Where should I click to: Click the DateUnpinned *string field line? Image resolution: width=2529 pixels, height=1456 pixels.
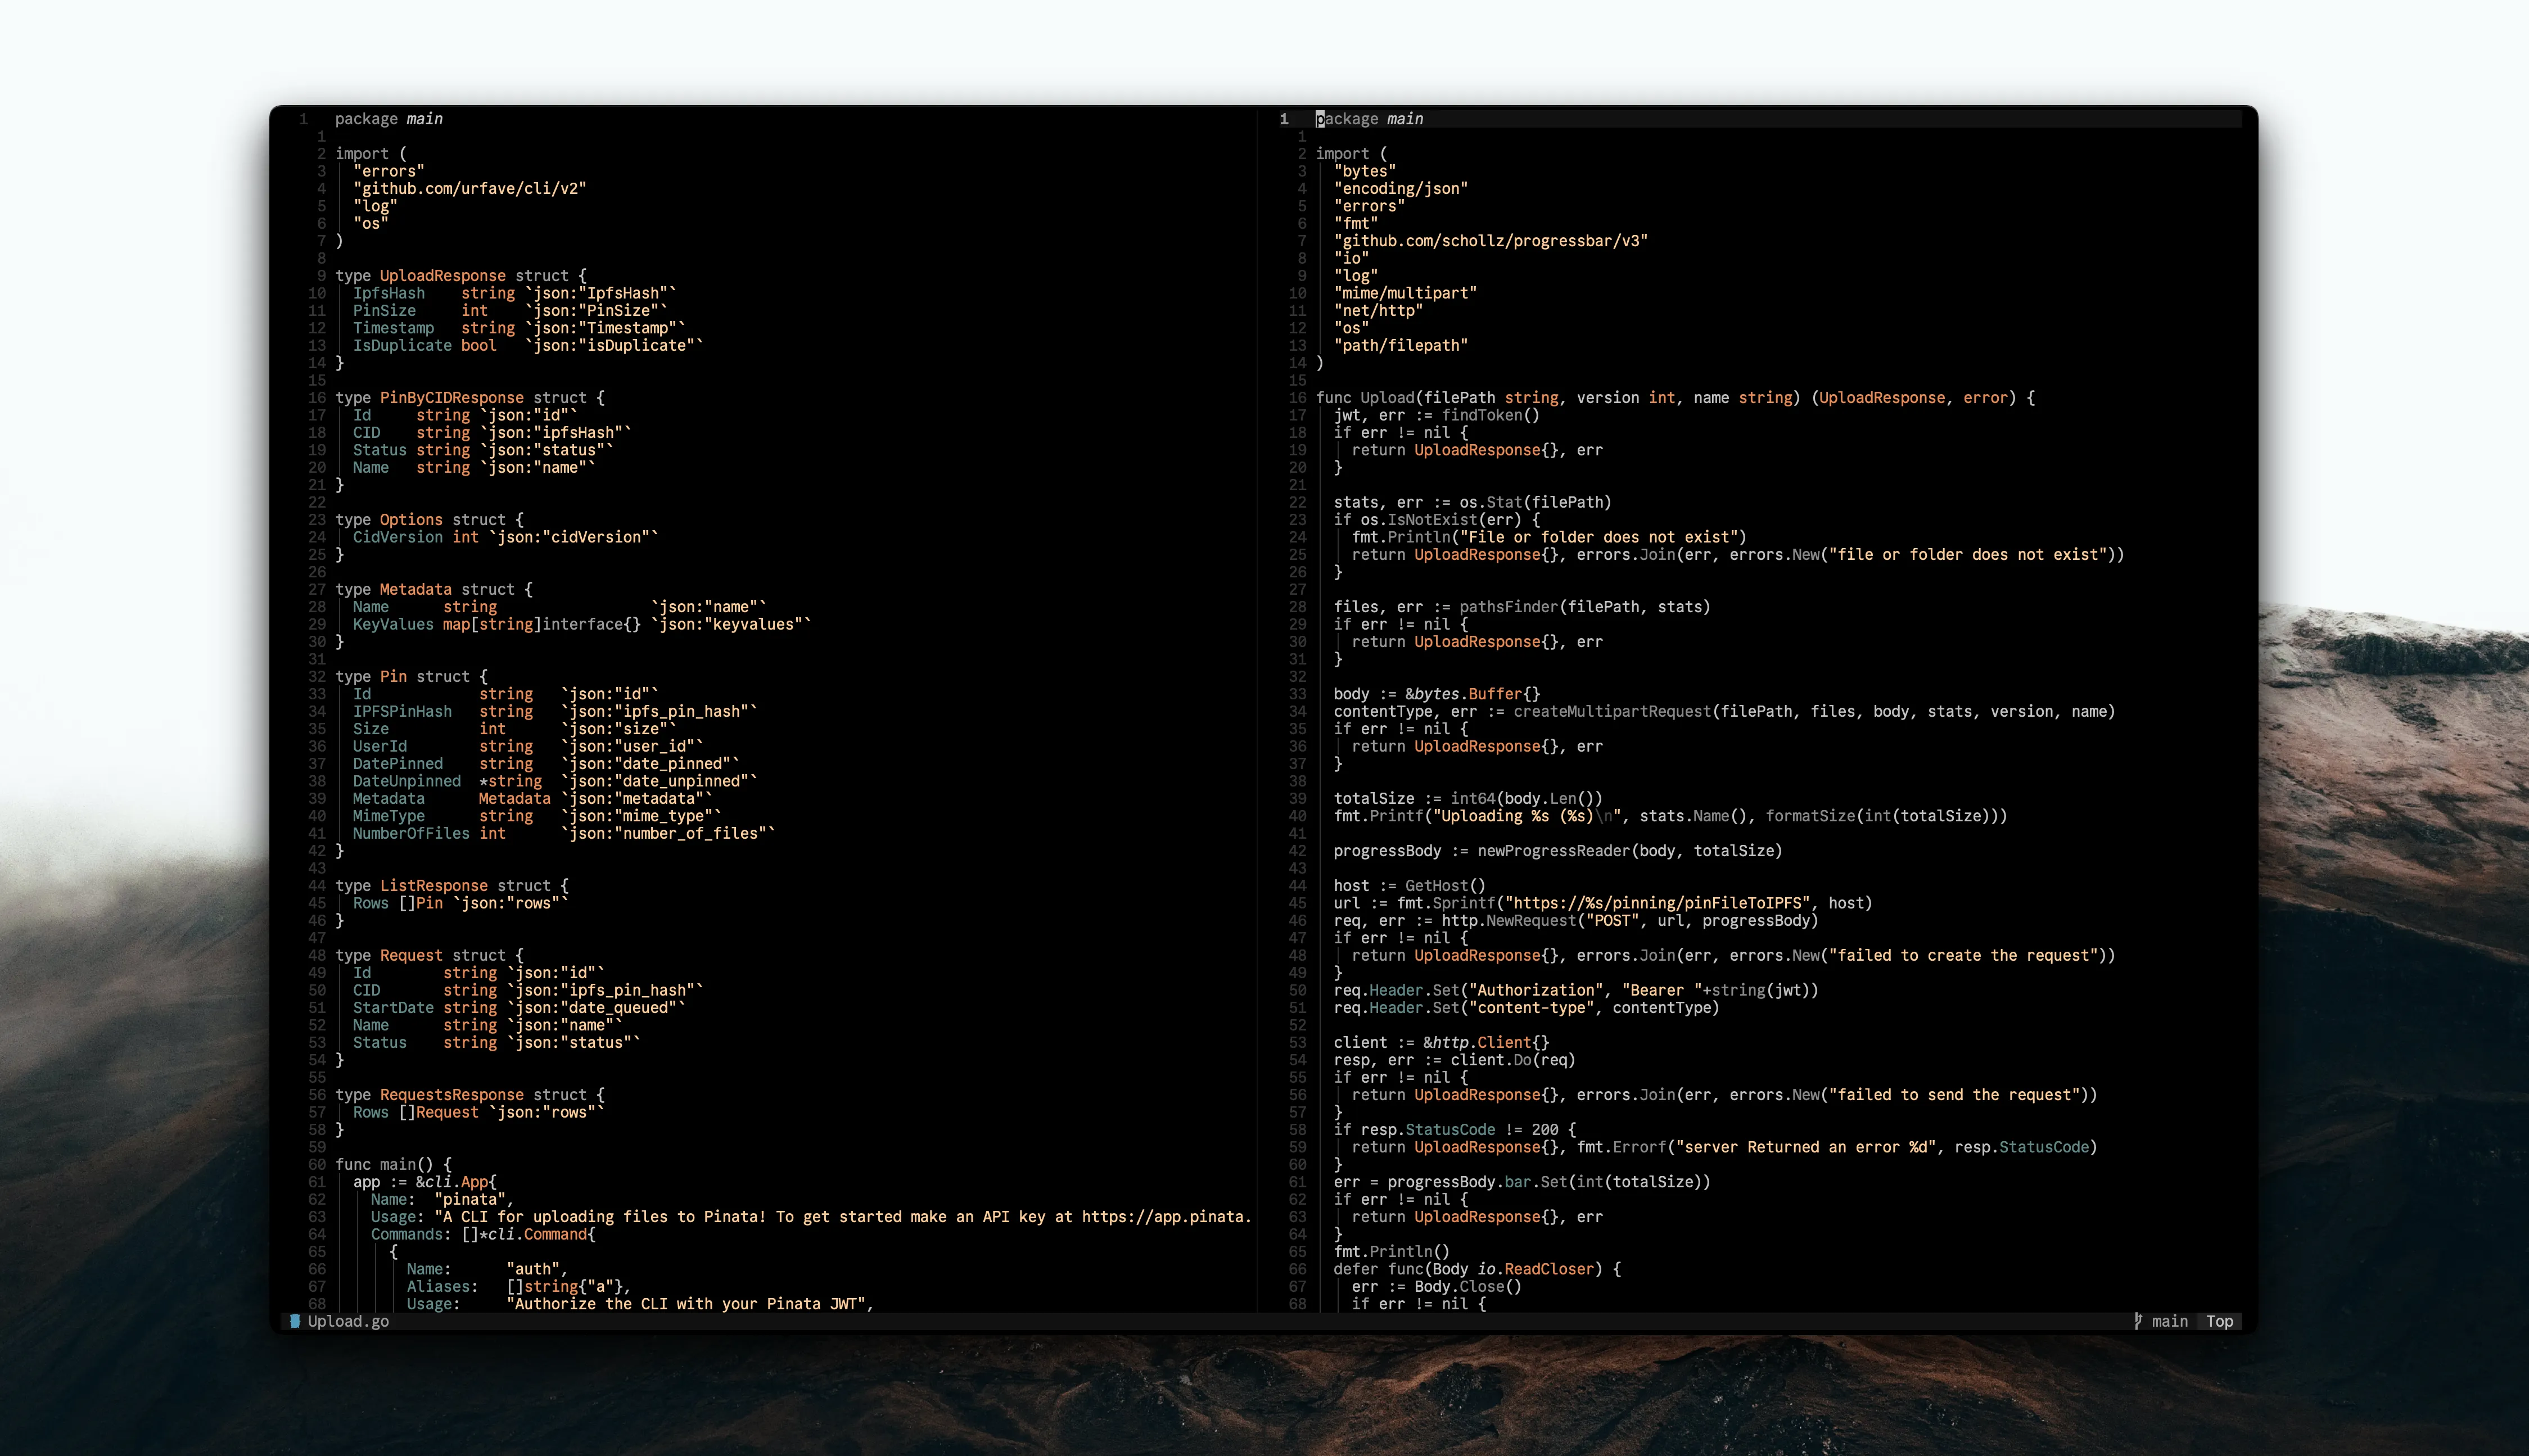555,781
